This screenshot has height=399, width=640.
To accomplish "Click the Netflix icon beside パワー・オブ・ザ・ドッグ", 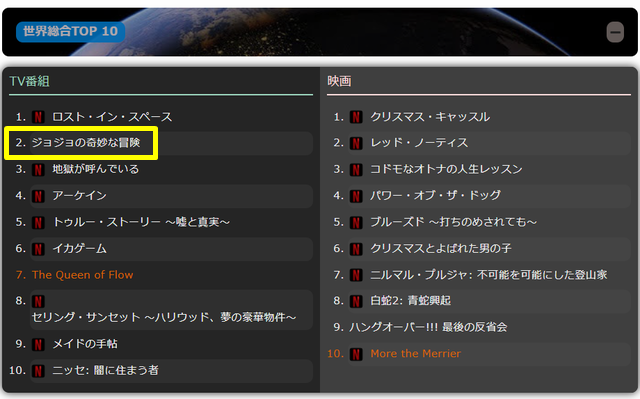I will [356, 196].
